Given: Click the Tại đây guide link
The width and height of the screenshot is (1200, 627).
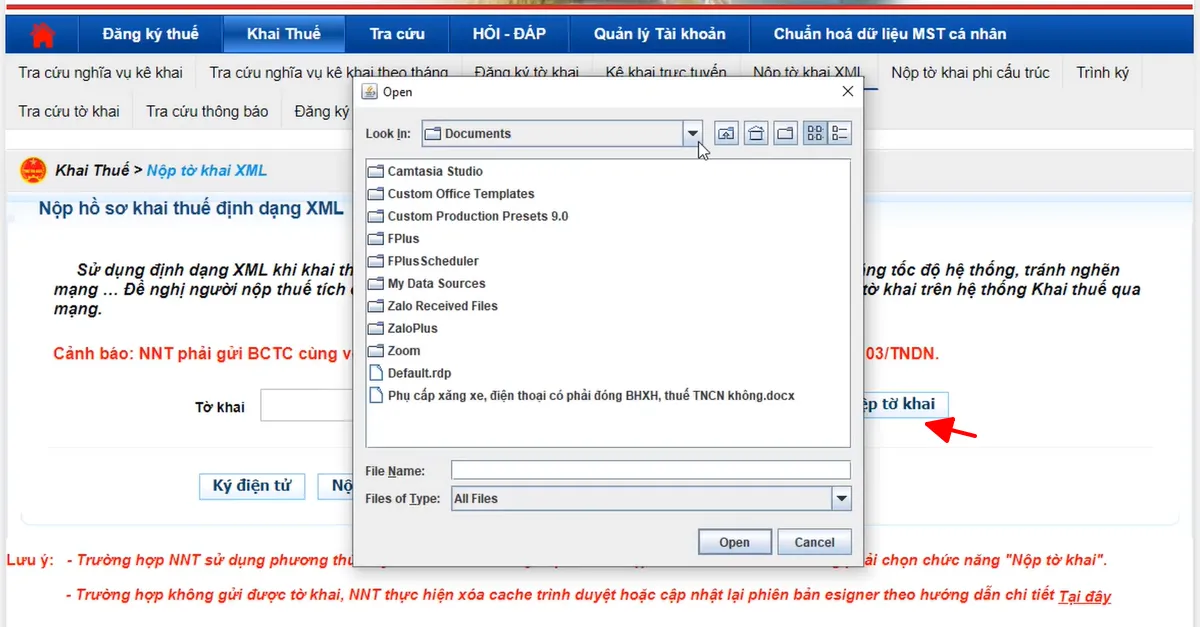Looking at the screenshot, I should coord(1084,596).
